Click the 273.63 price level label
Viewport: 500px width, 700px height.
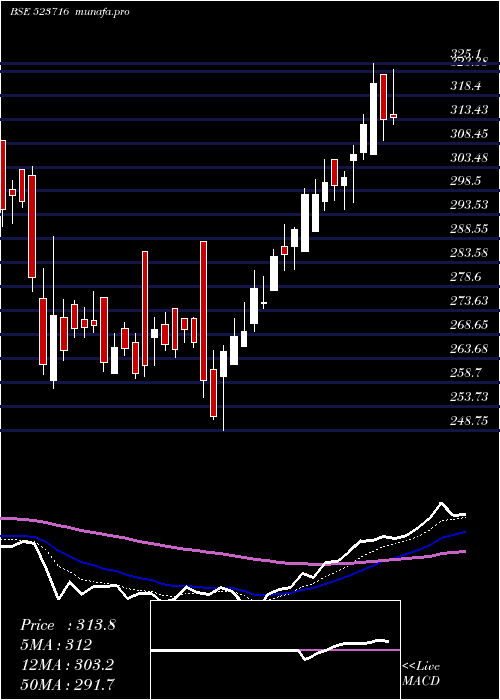469,301
